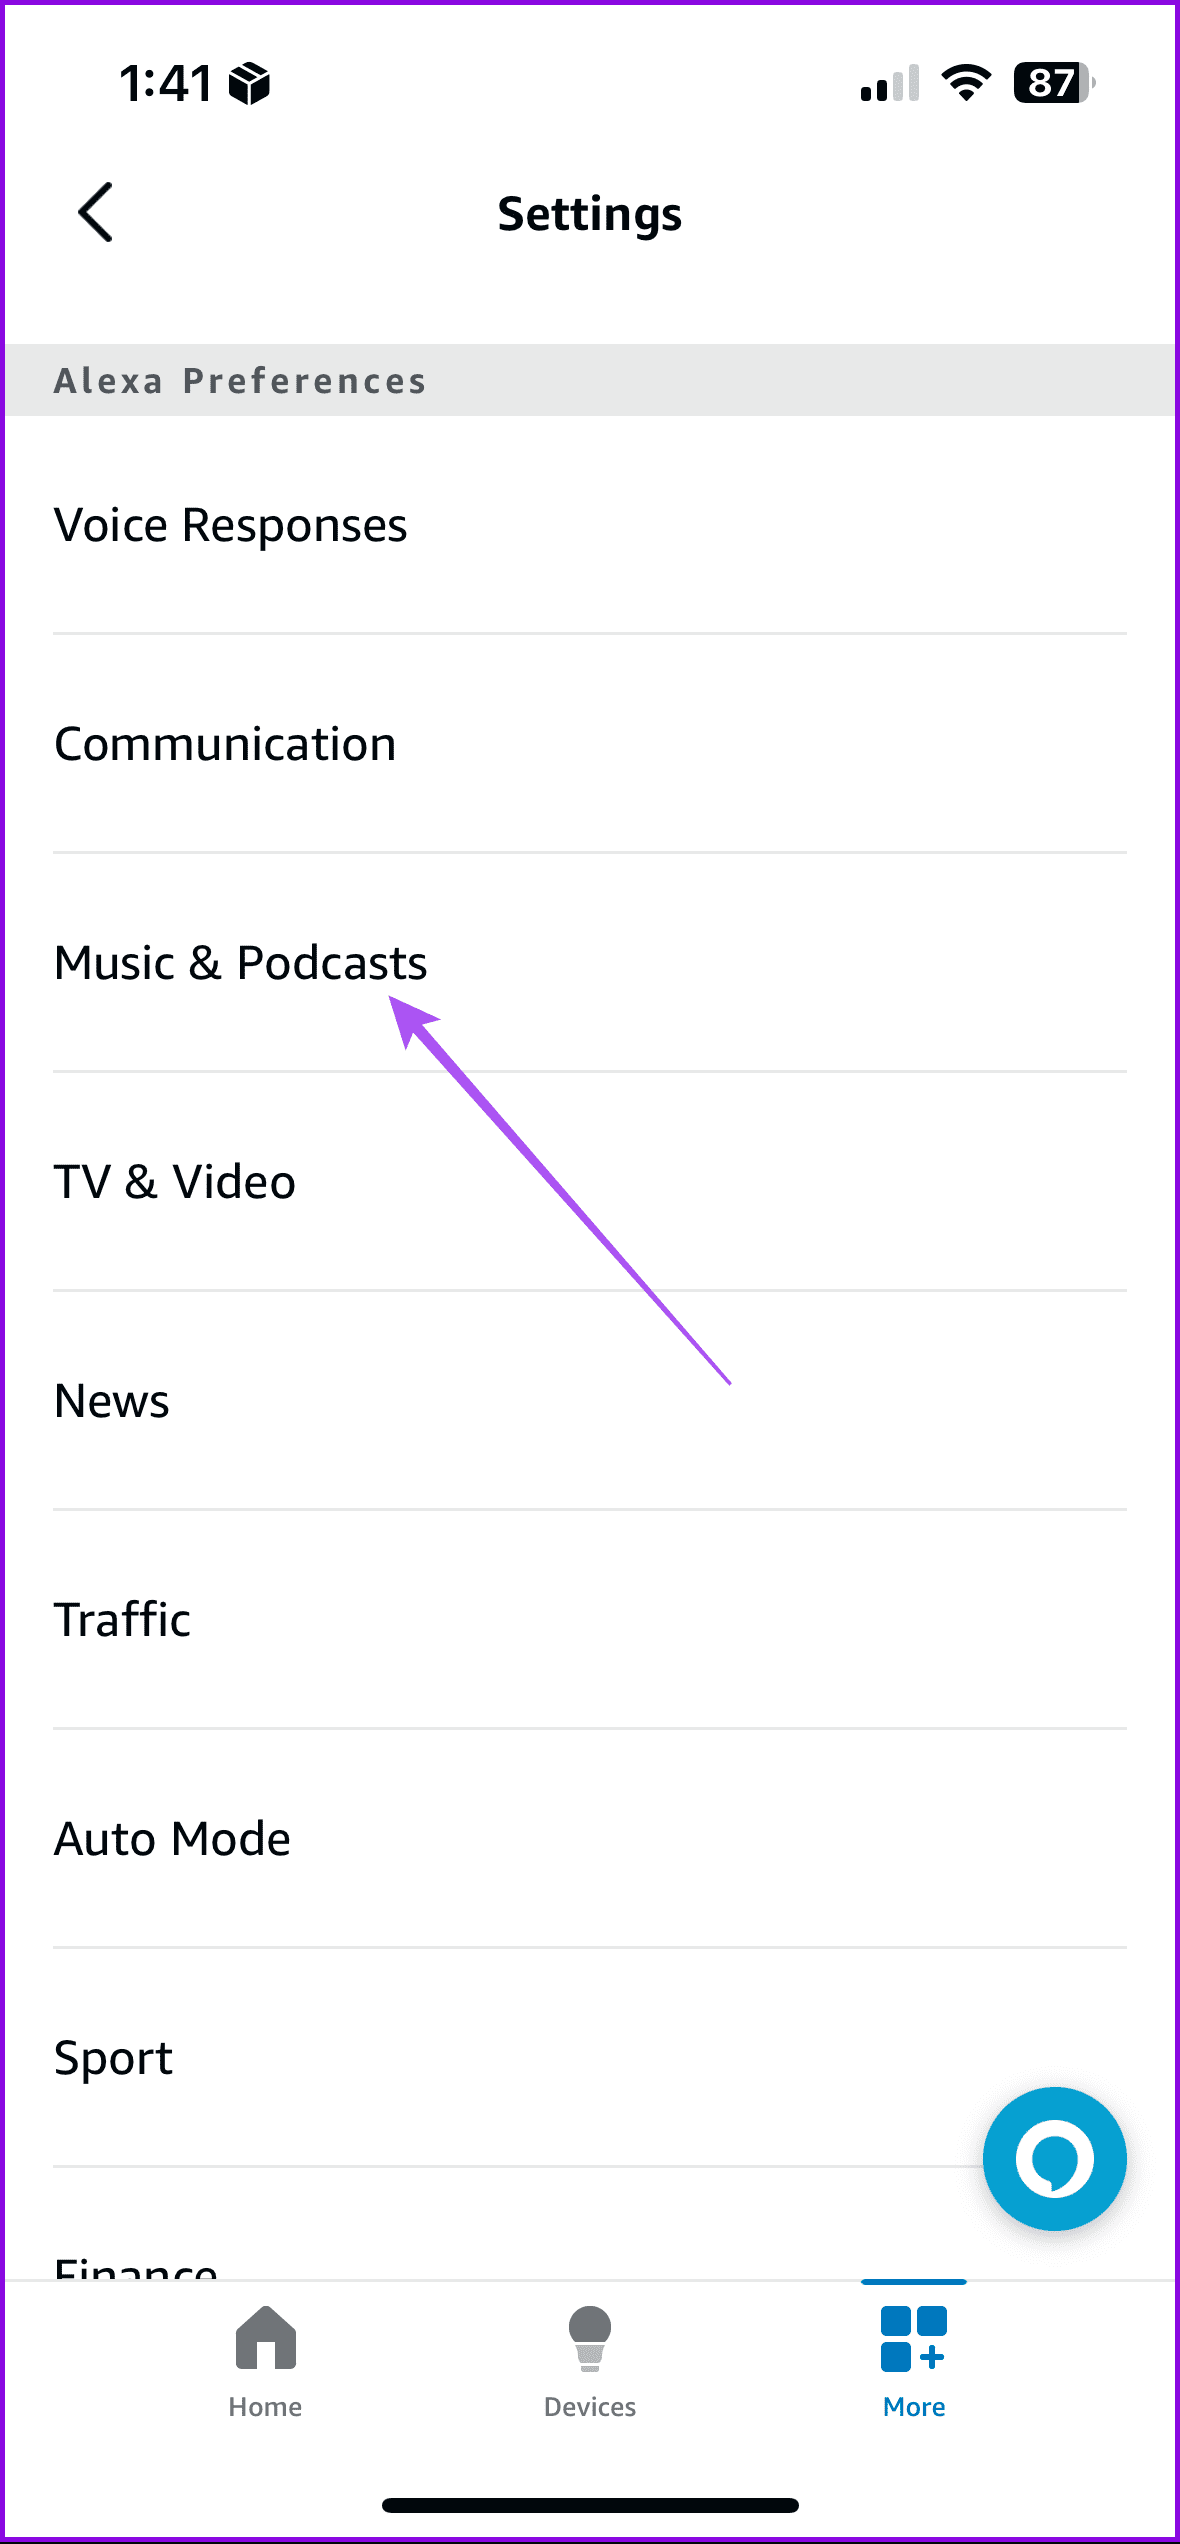Open Auto Mode settings
Viewport: 1180px width, 2544px height.
click(x=172, y=1837)
